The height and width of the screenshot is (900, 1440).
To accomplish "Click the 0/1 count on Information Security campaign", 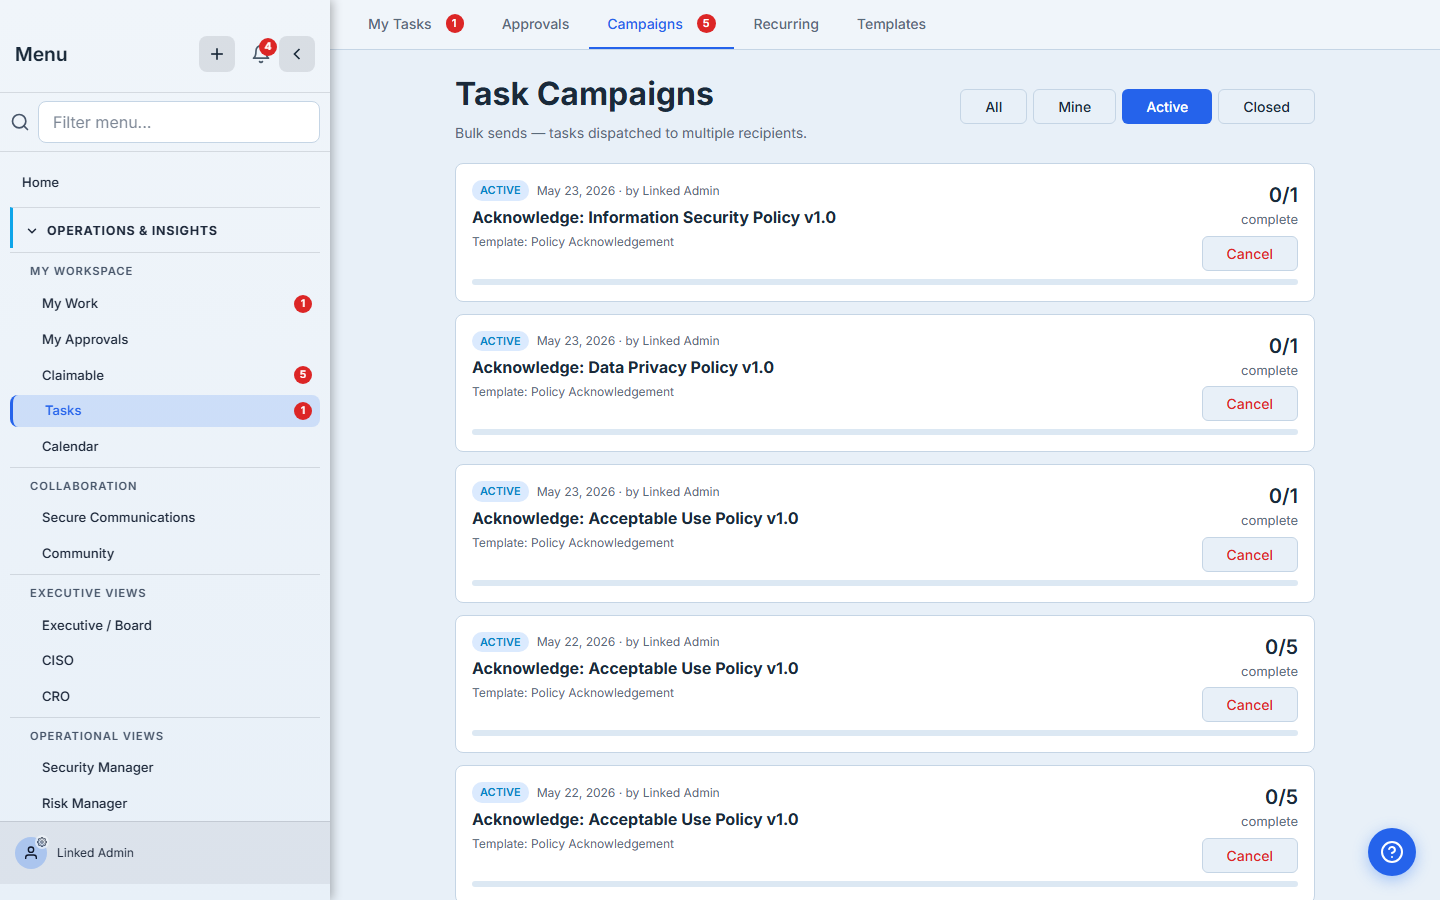I will click(x=1283, y=195).
